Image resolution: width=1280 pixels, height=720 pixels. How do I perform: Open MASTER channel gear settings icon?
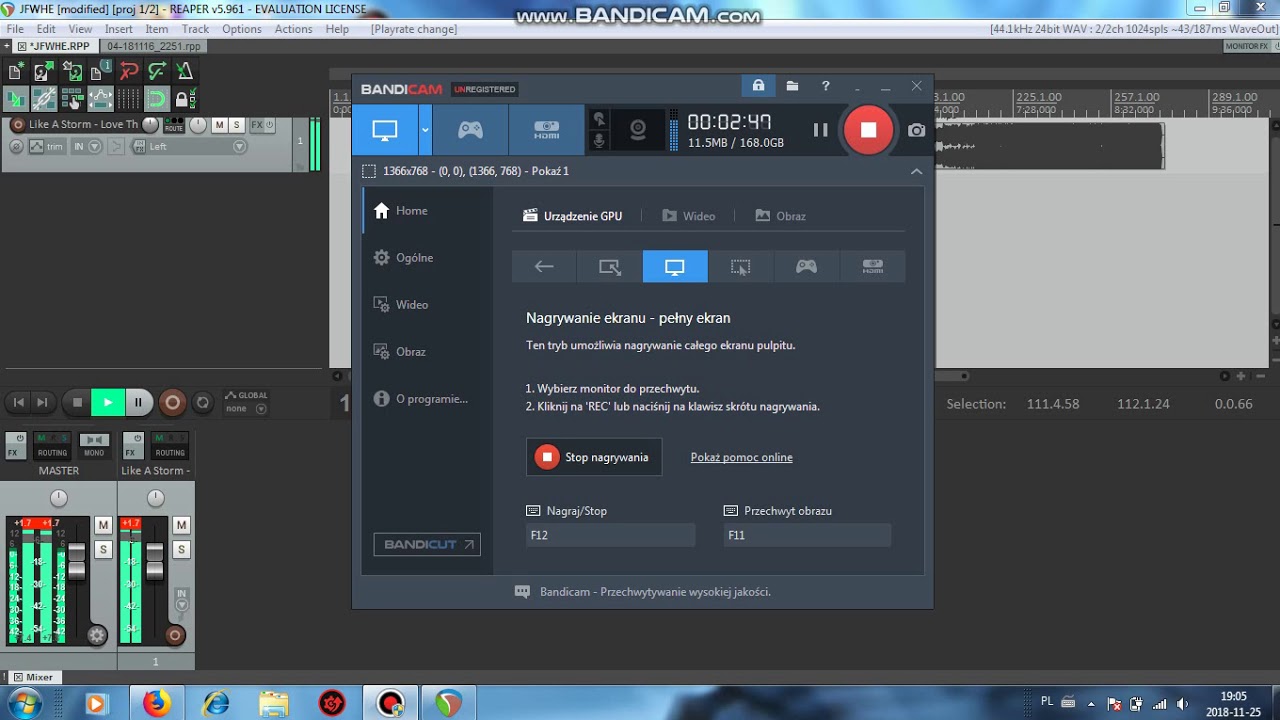(x=97, y=635)
